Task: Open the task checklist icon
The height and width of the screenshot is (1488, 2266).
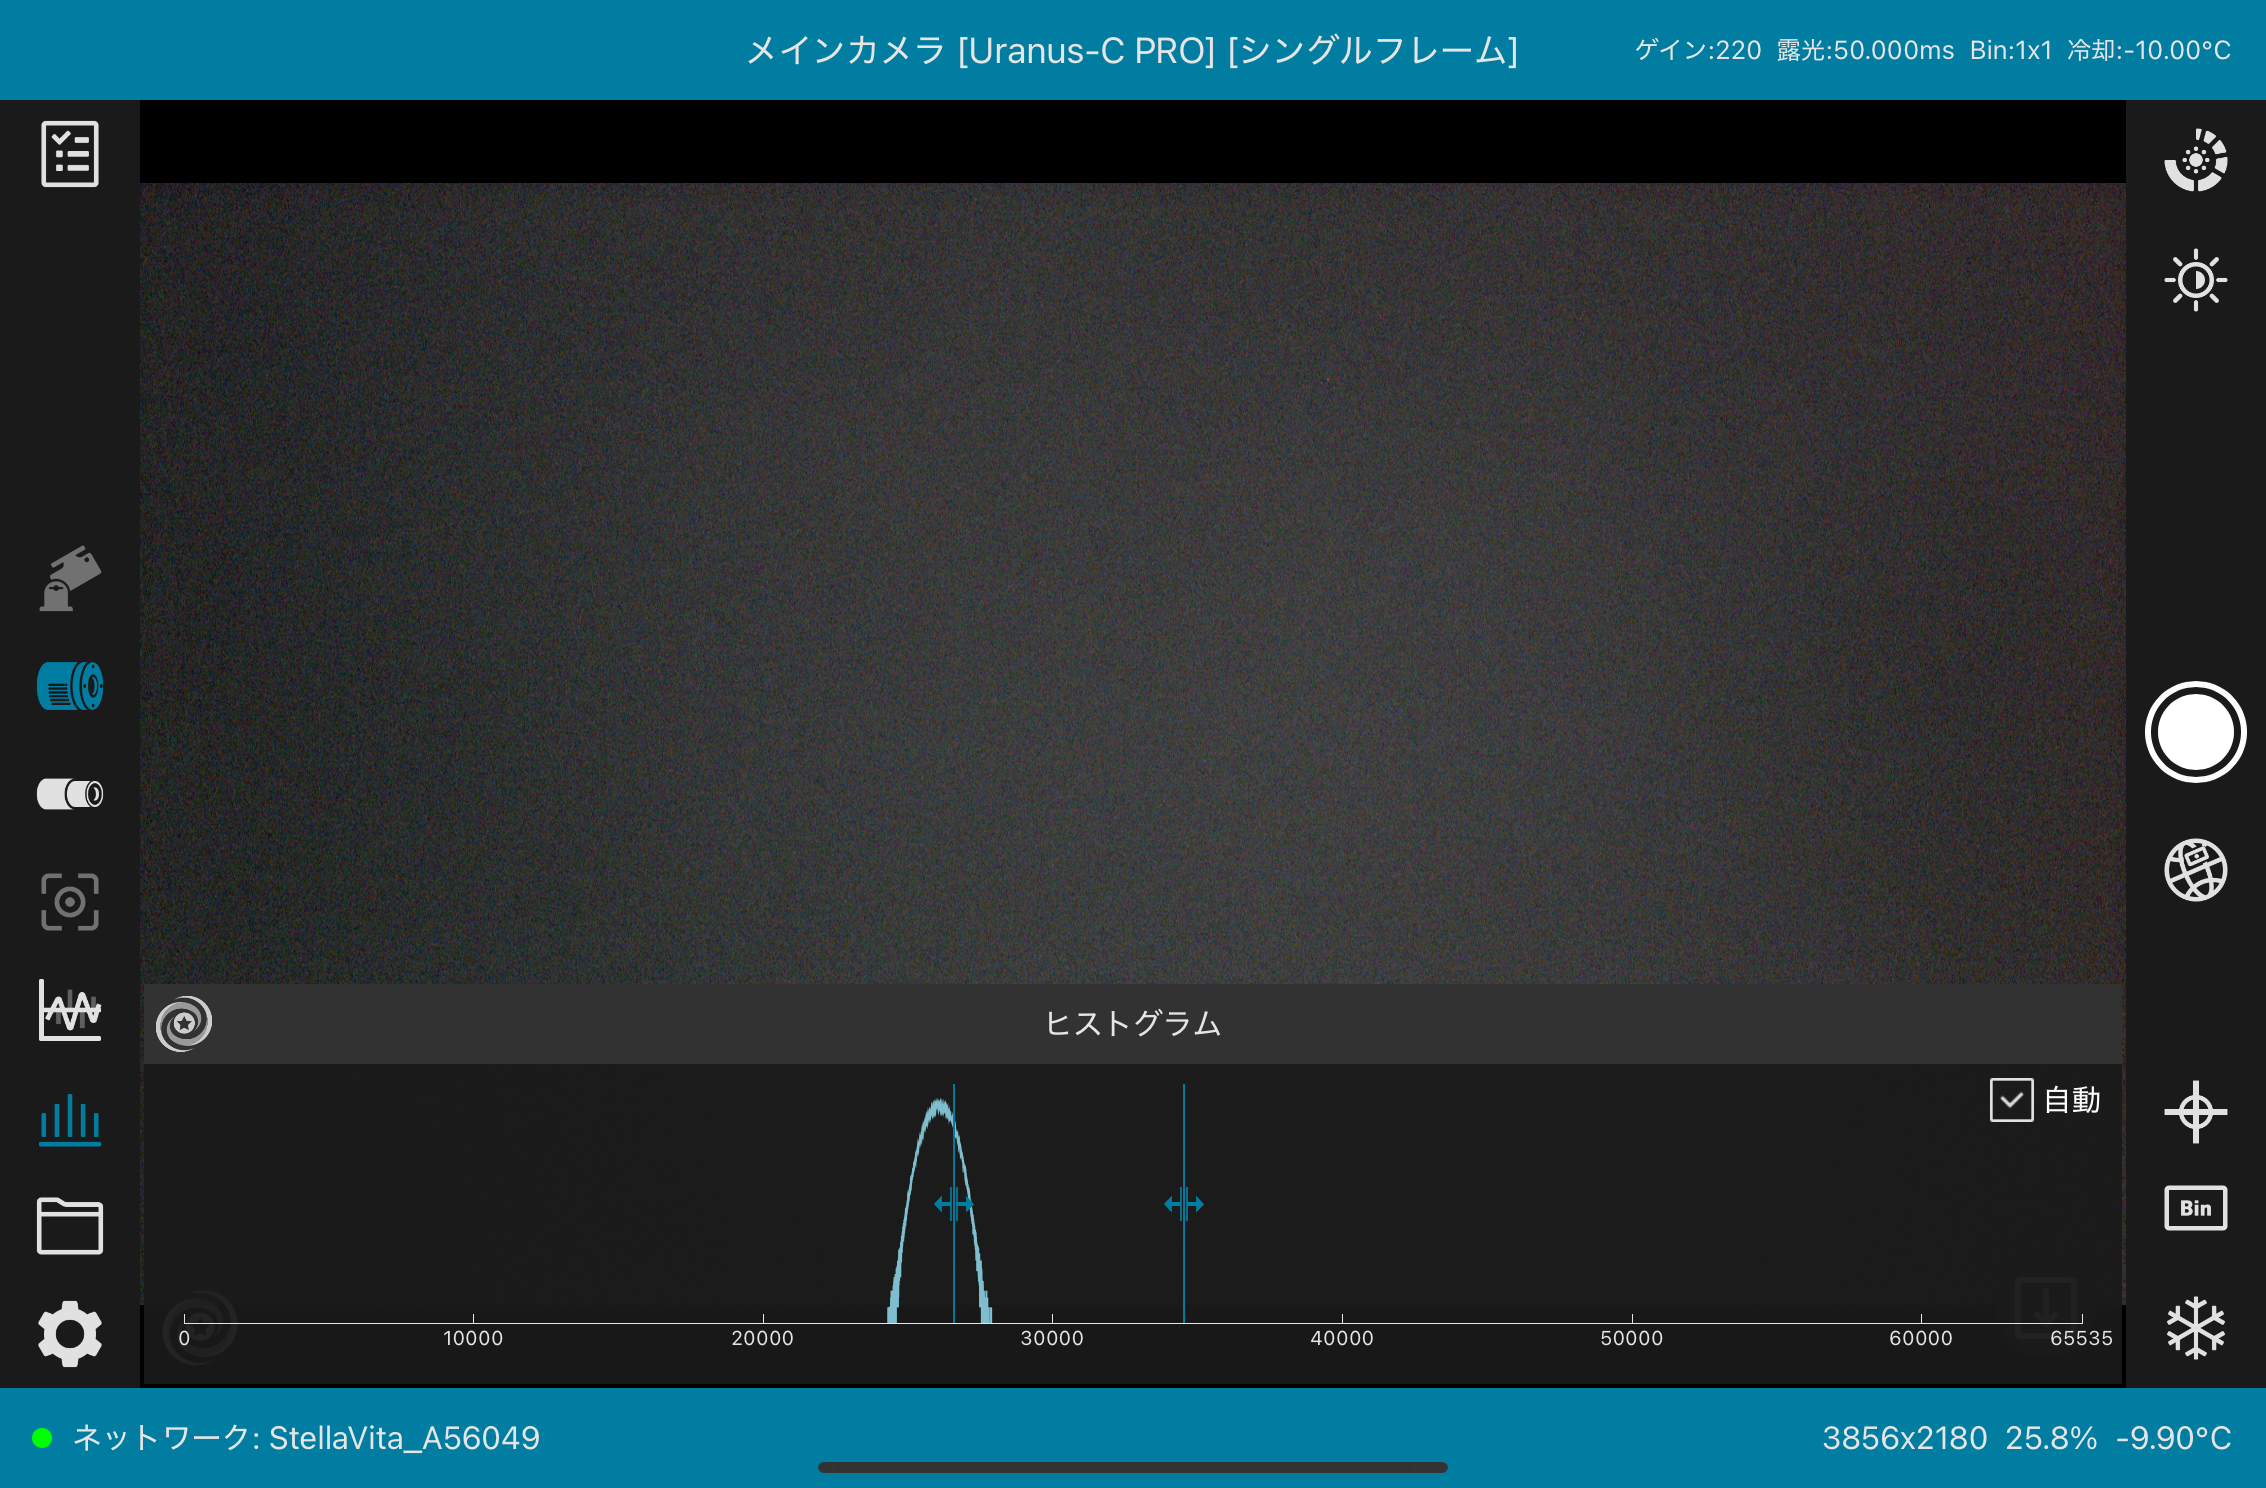Action: pyautogui.click(x=70, y=154)
